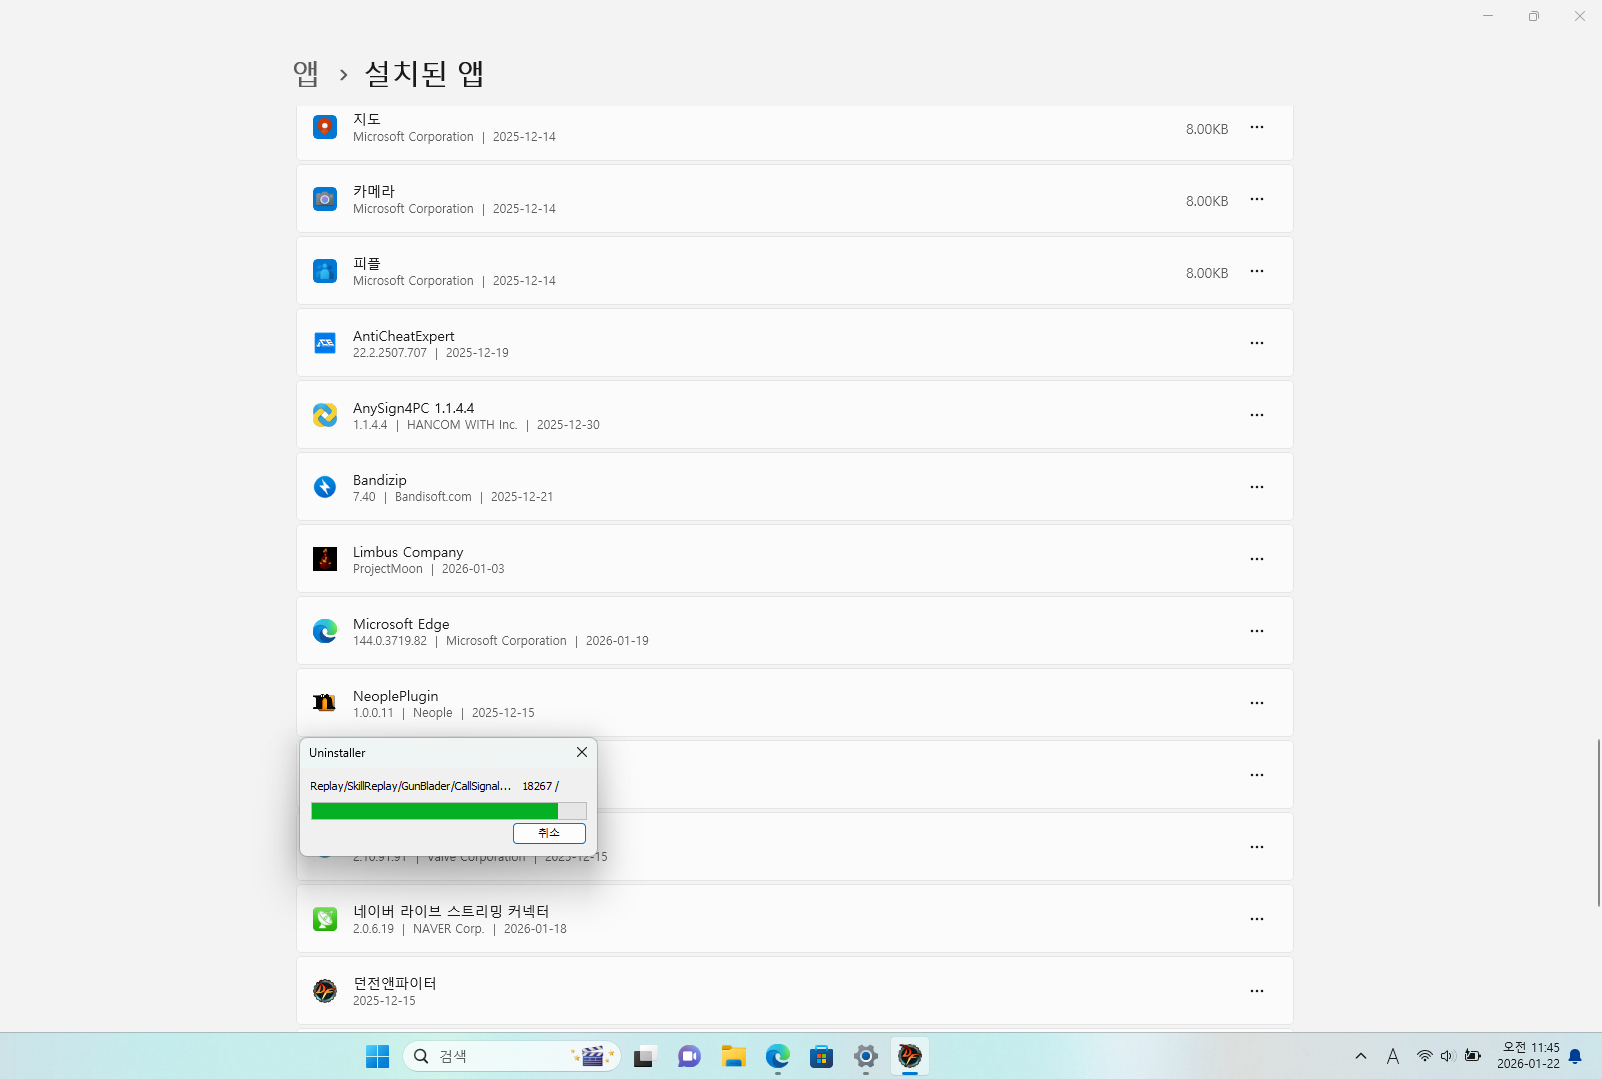Open the three-dot menu for AntiCheatExpert
This screenshot has height=1079, width=1602.
pyautogui.click(x=1257, y=343)
